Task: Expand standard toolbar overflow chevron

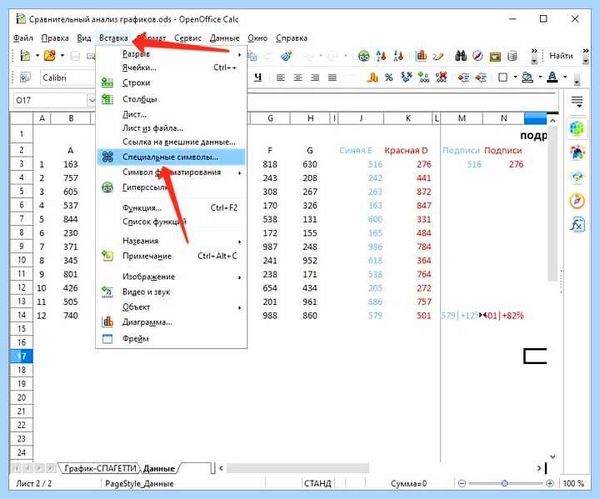Action: point(534,56)
